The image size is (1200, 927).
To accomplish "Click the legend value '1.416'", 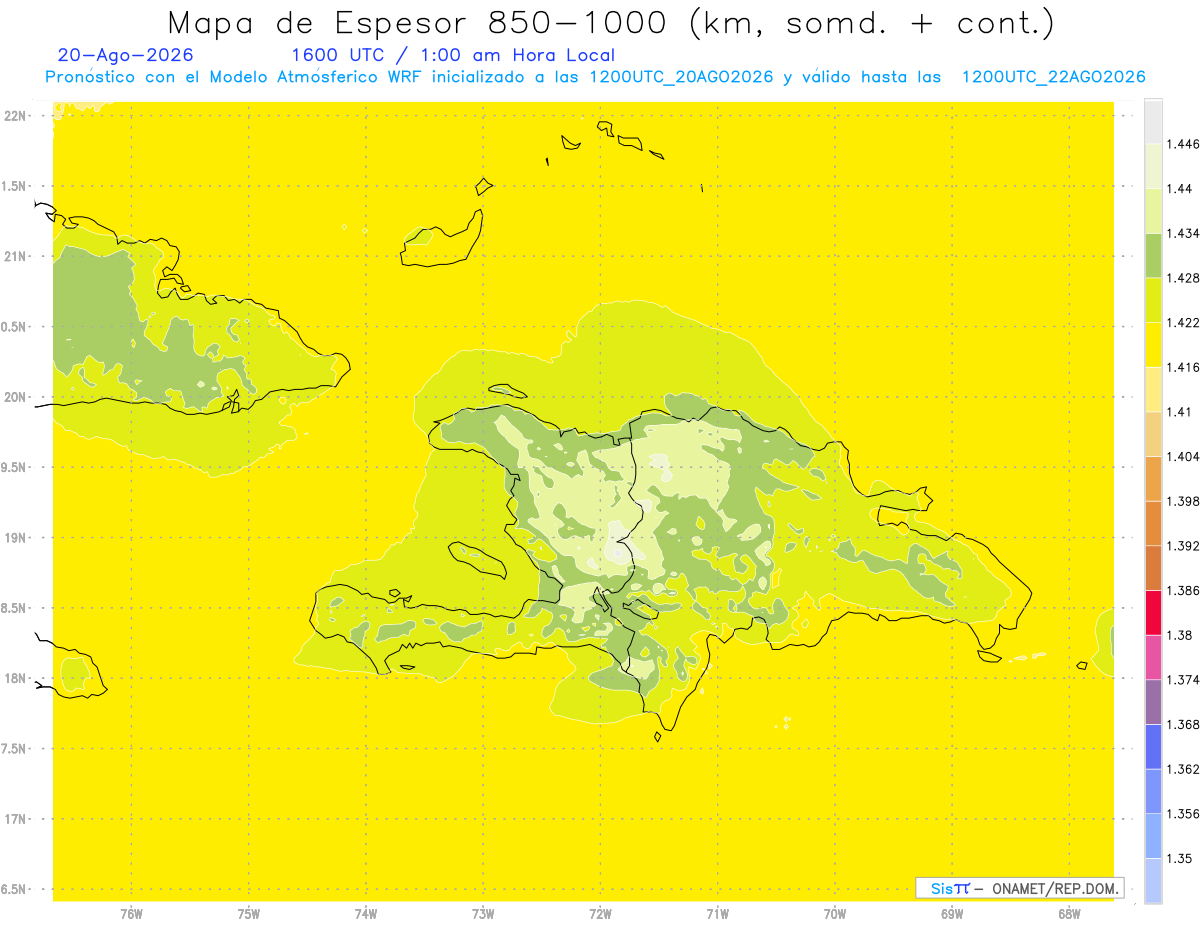I will pos(1184,367).
